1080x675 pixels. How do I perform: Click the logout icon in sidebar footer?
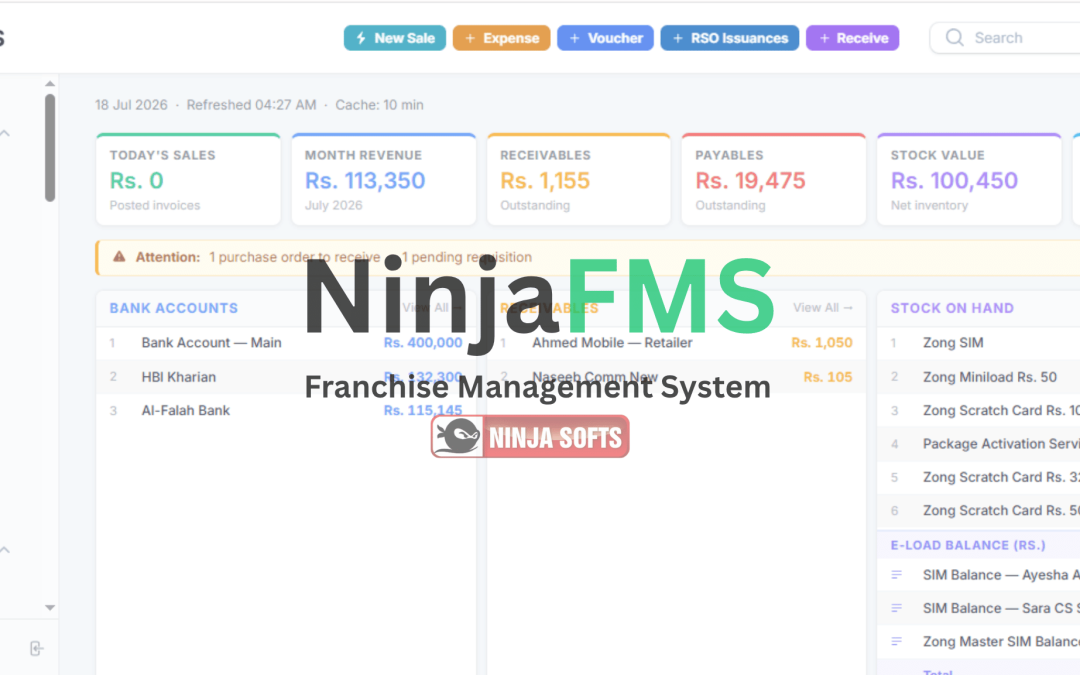(37, 648)
